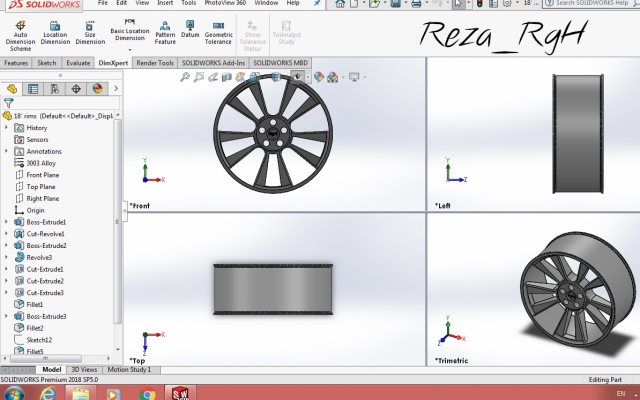
Task: Open ConfigurationManager tab icon
Action: 55,89
